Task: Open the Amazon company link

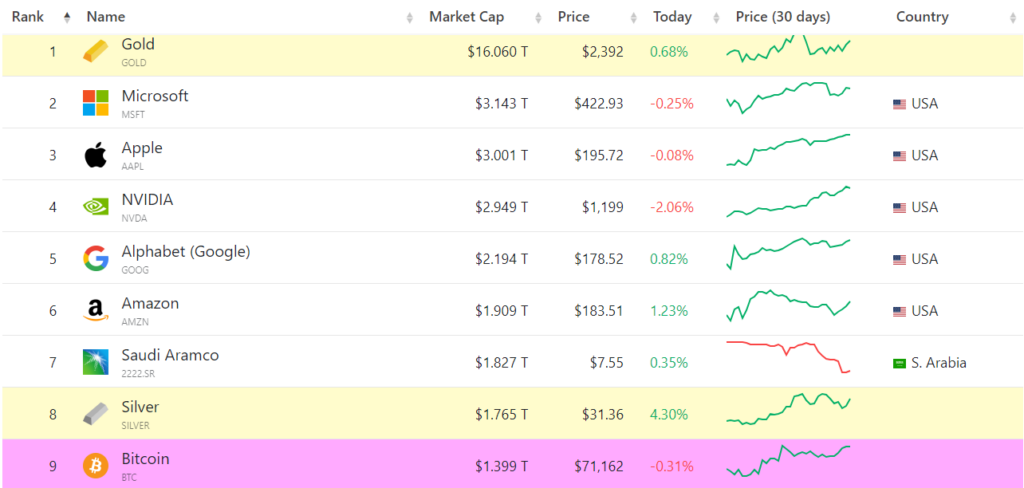Action: point(150,304)
